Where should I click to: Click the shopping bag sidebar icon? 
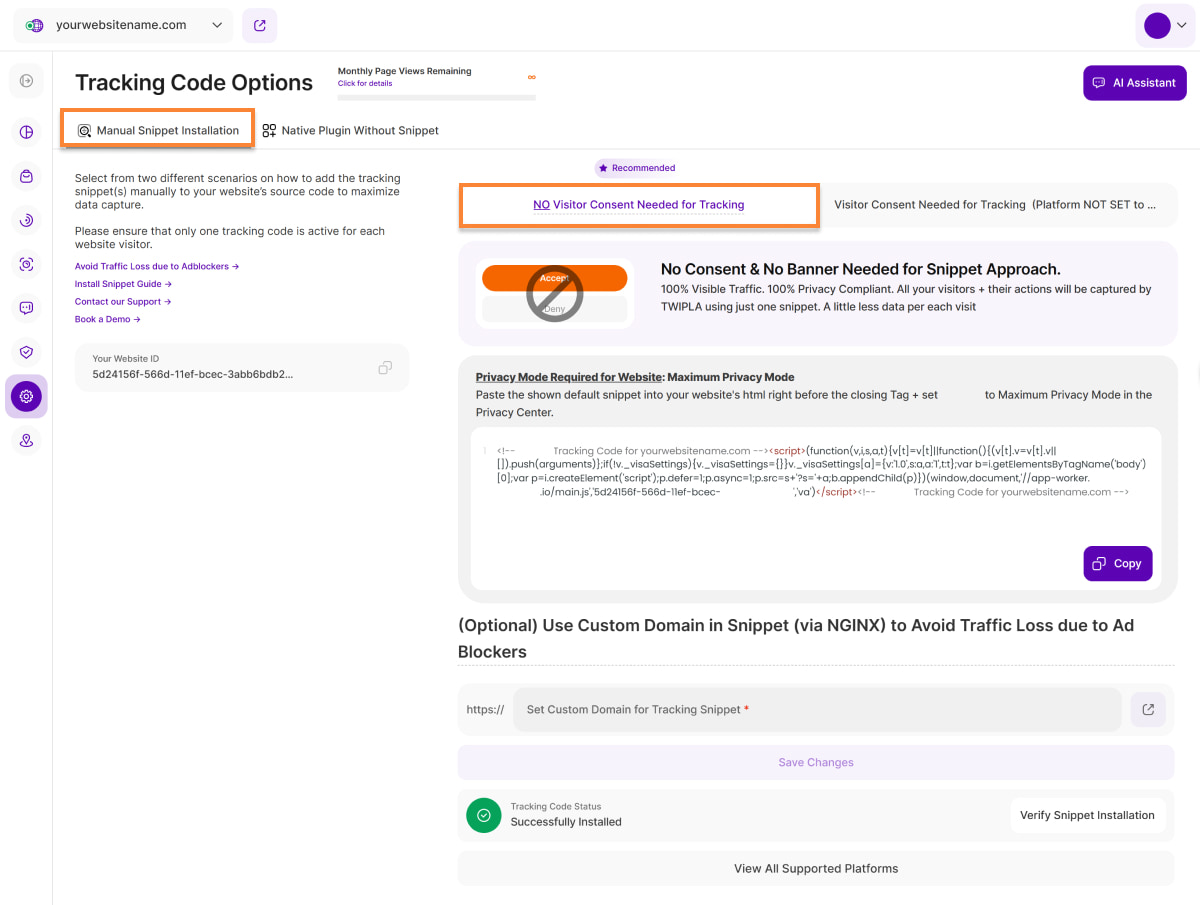26,176
